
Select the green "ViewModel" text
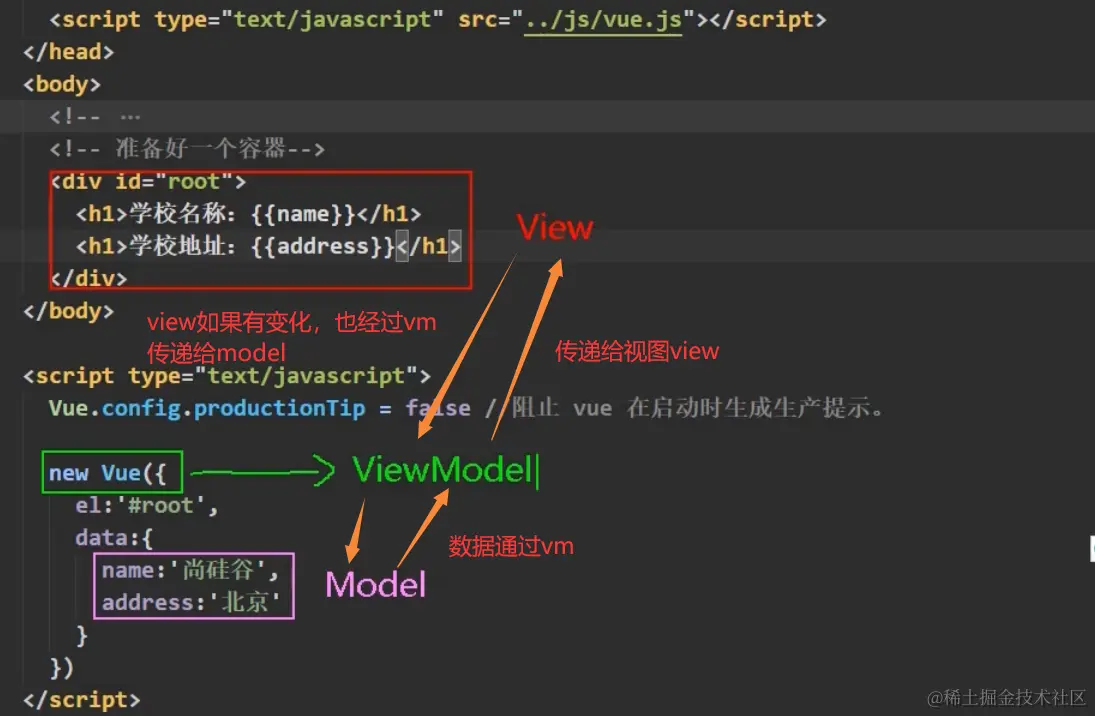point(440,470)
